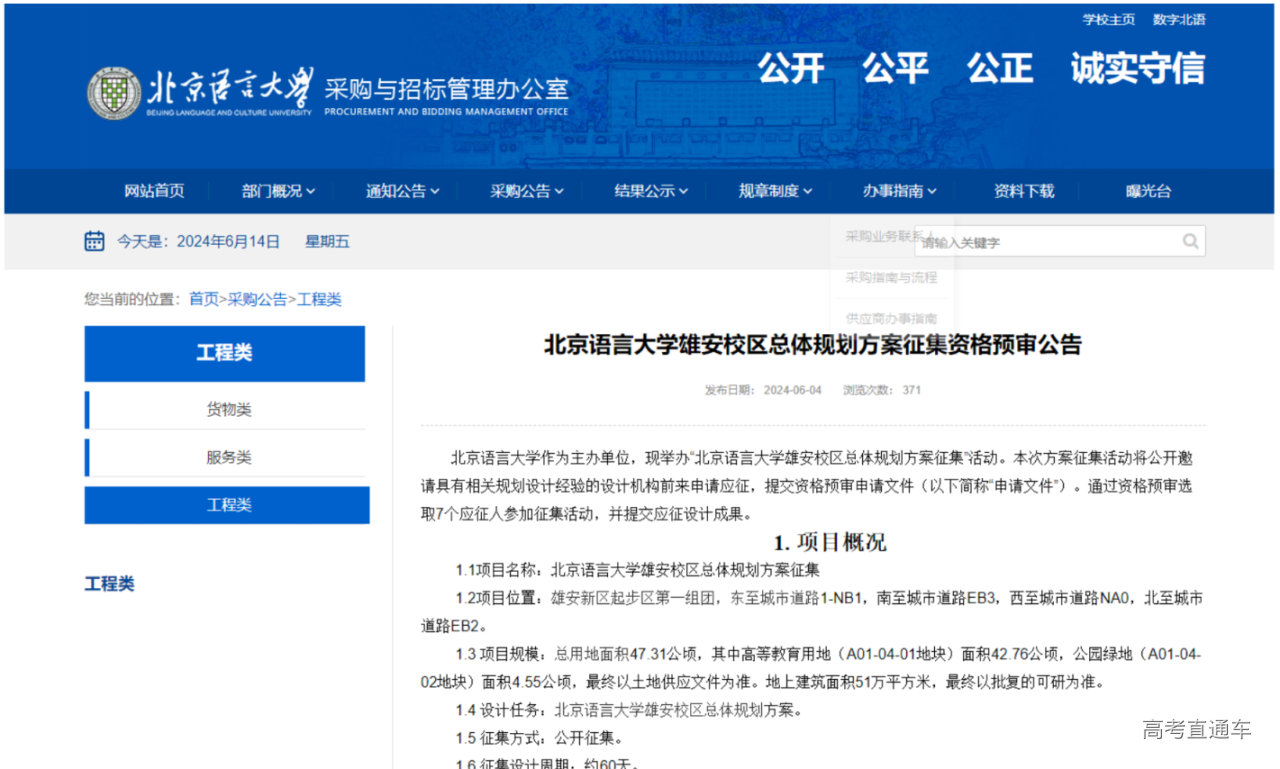Expand the 规章制度 dropdown menu
The width and height of the screenshot is (1280, 769).
click(x=775, y=191)
